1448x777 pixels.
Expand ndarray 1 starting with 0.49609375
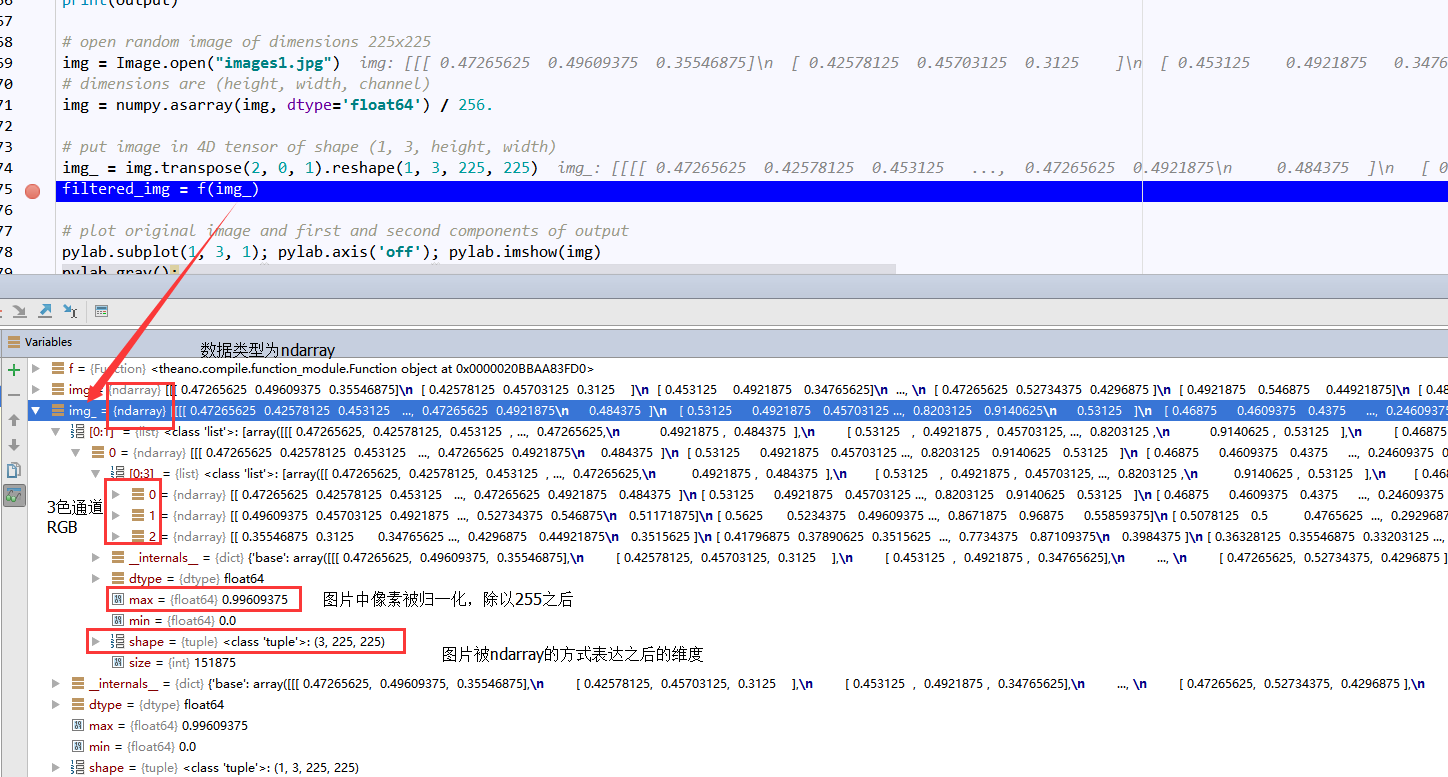pos(115,515)
